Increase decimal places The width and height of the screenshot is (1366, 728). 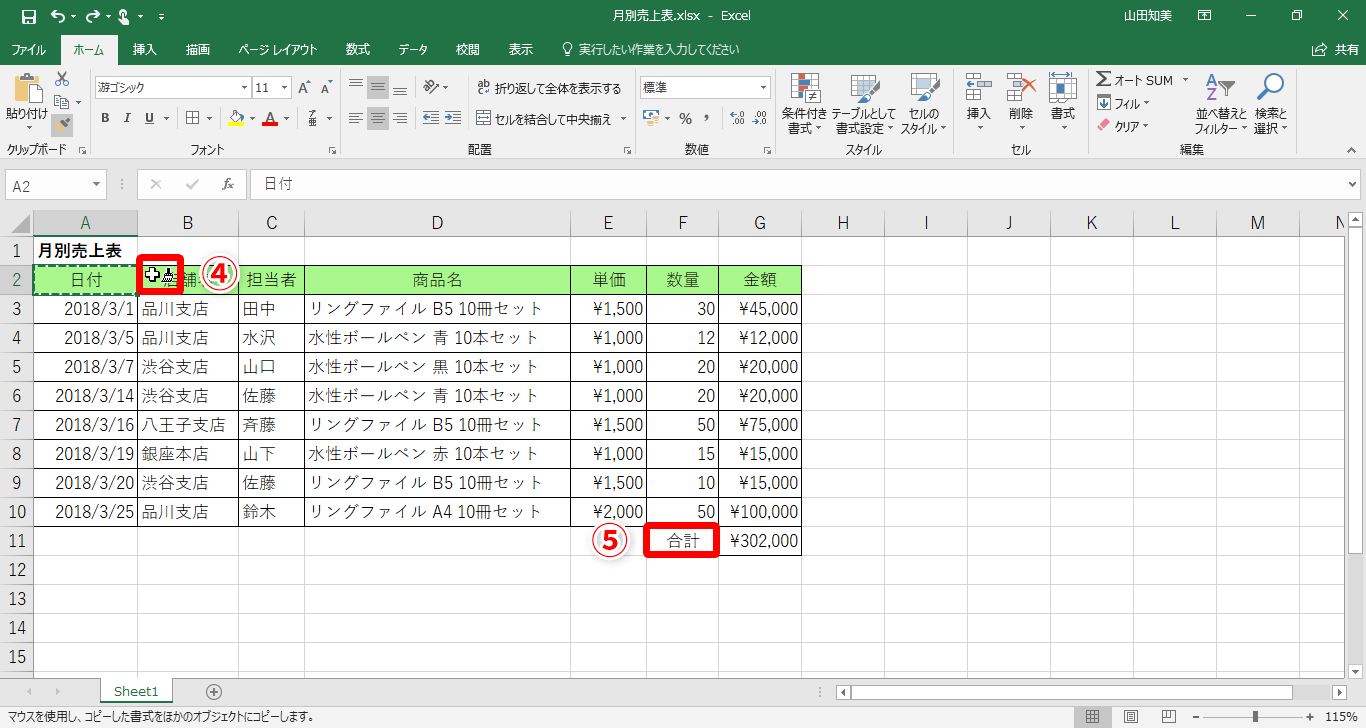[738, 119]
